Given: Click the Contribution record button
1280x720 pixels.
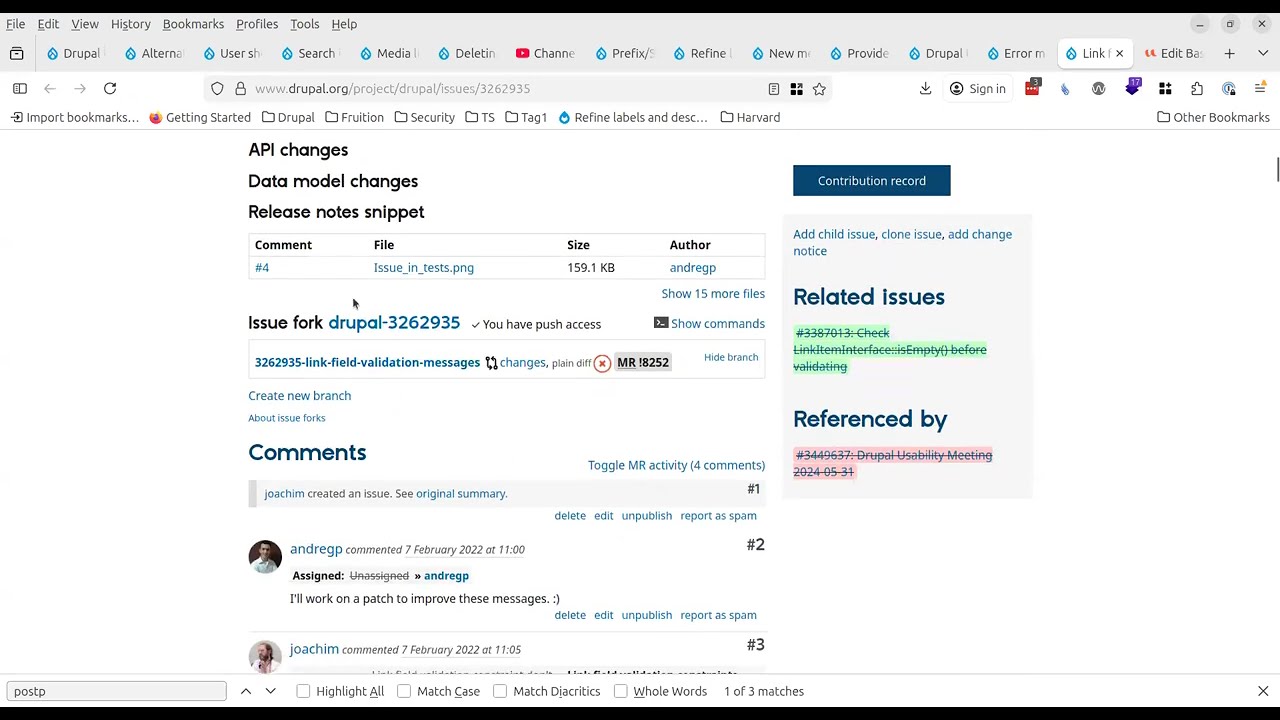Looking at the screenshot, I should tap(872, 181).
